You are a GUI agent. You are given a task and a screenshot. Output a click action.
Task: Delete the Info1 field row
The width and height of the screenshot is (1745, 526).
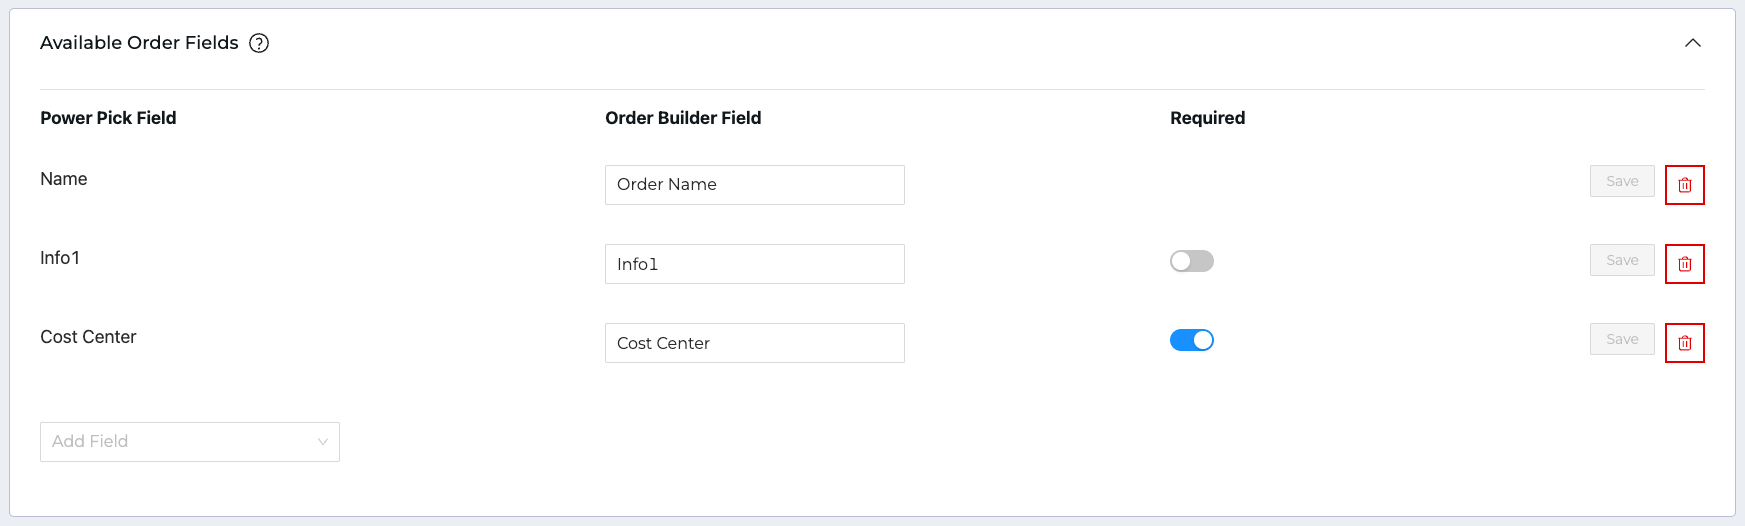click(x=1684, y=264)
